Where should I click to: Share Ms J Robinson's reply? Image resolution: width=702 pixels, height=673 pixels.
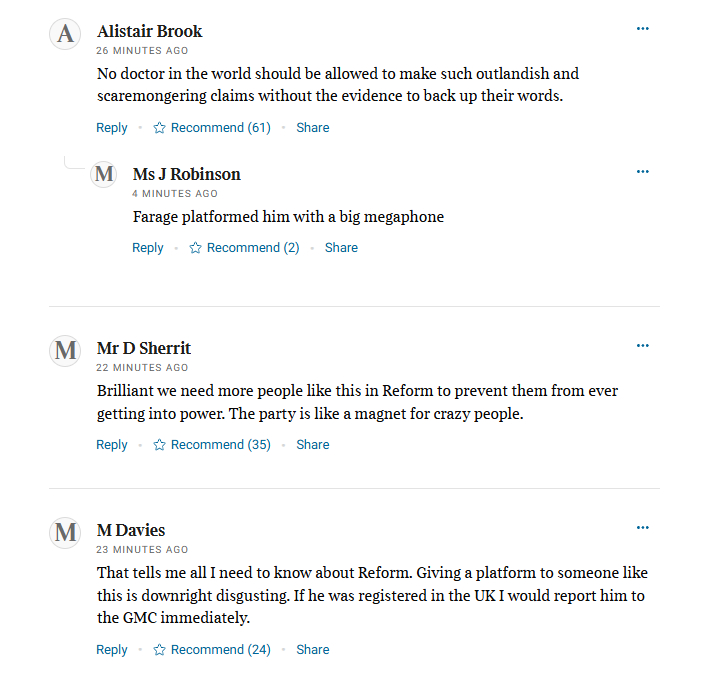341,248
